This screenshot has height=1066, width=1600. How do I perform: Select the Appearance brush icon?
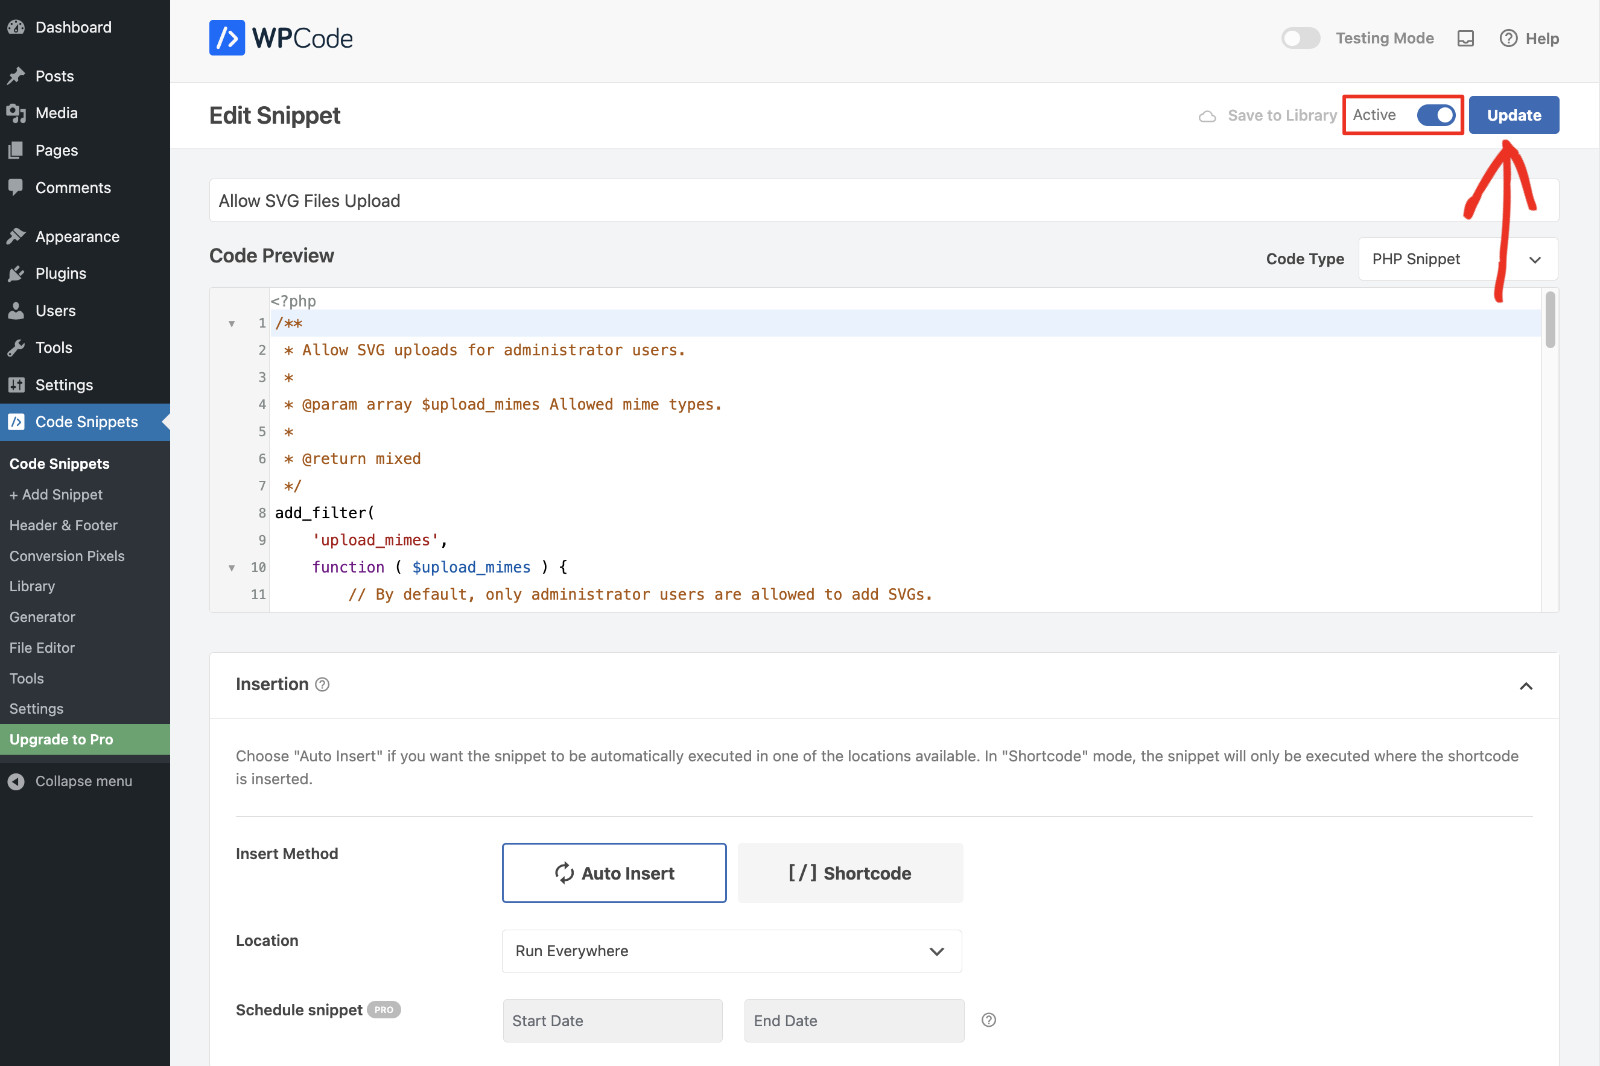tap(17, 236)
